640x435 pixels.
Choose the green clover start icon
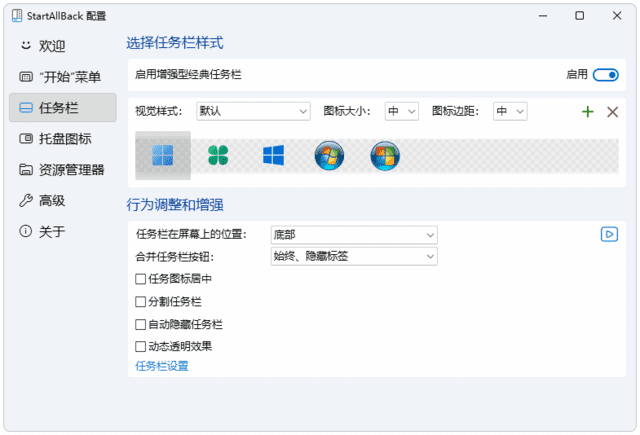coord(218,155)
